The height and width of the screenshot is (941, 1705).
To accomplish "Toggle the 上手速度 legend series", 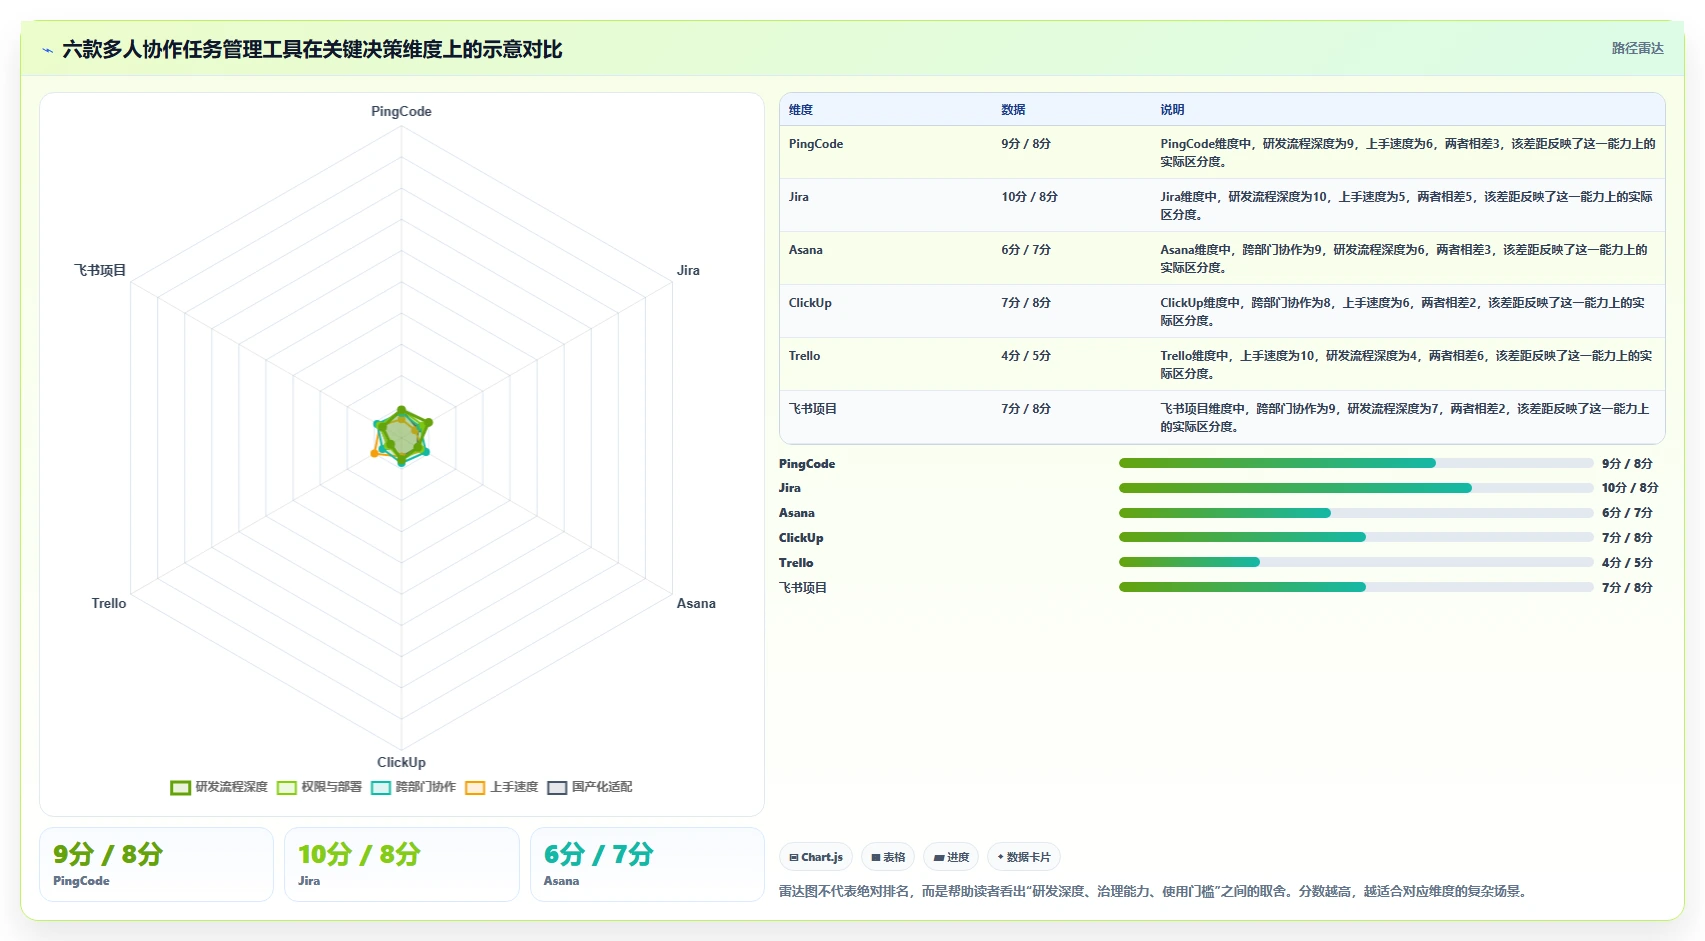I will (x=502, y=787).
